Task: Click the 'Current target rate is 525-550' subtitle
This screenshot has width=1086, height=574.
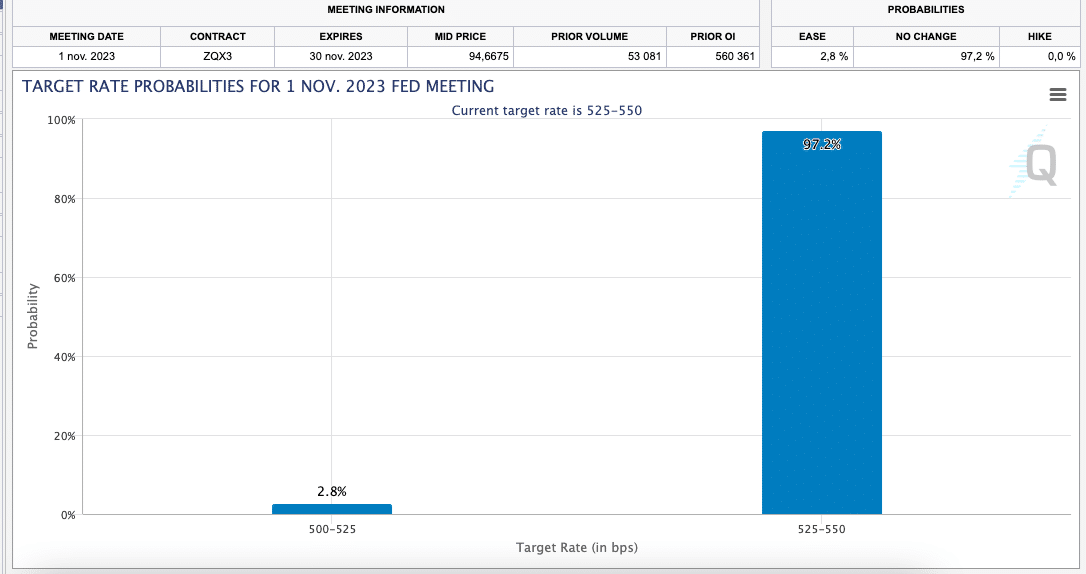Action: (546, 110)
